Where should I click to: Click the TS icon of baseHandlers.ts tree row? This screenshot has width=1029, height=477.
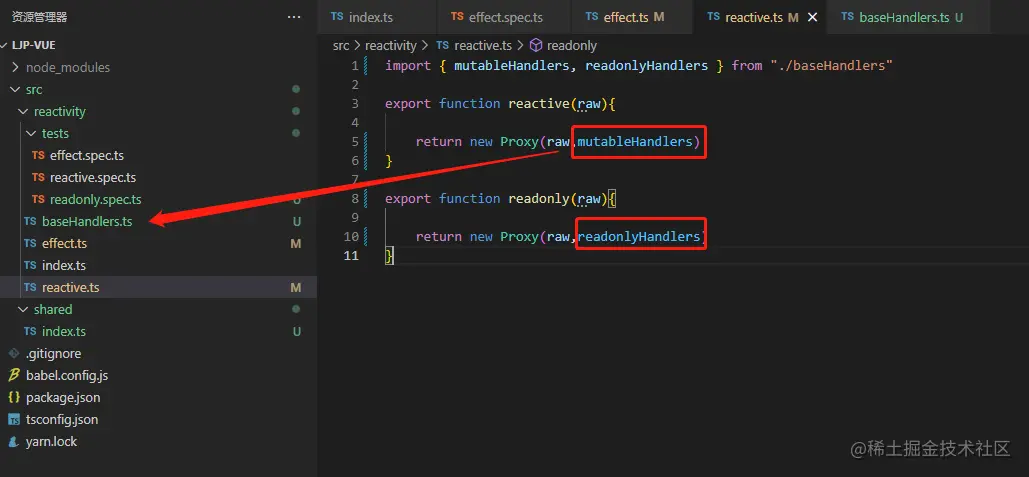point(30,221)
